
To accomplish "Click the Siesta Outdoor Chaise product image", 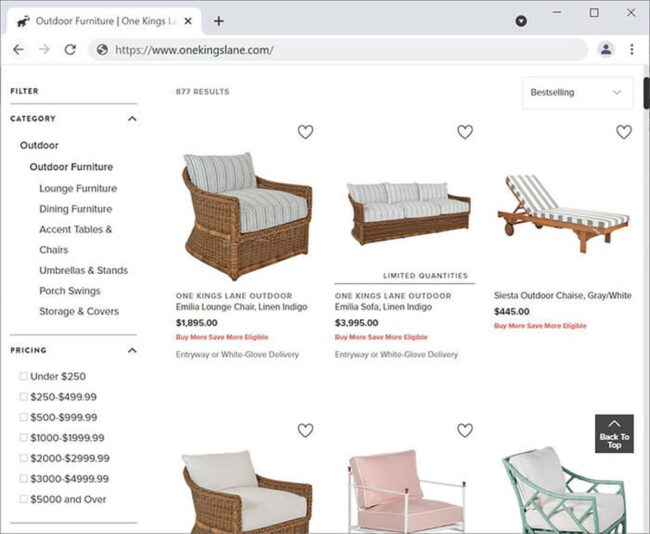I will click(x=564, y=213).
